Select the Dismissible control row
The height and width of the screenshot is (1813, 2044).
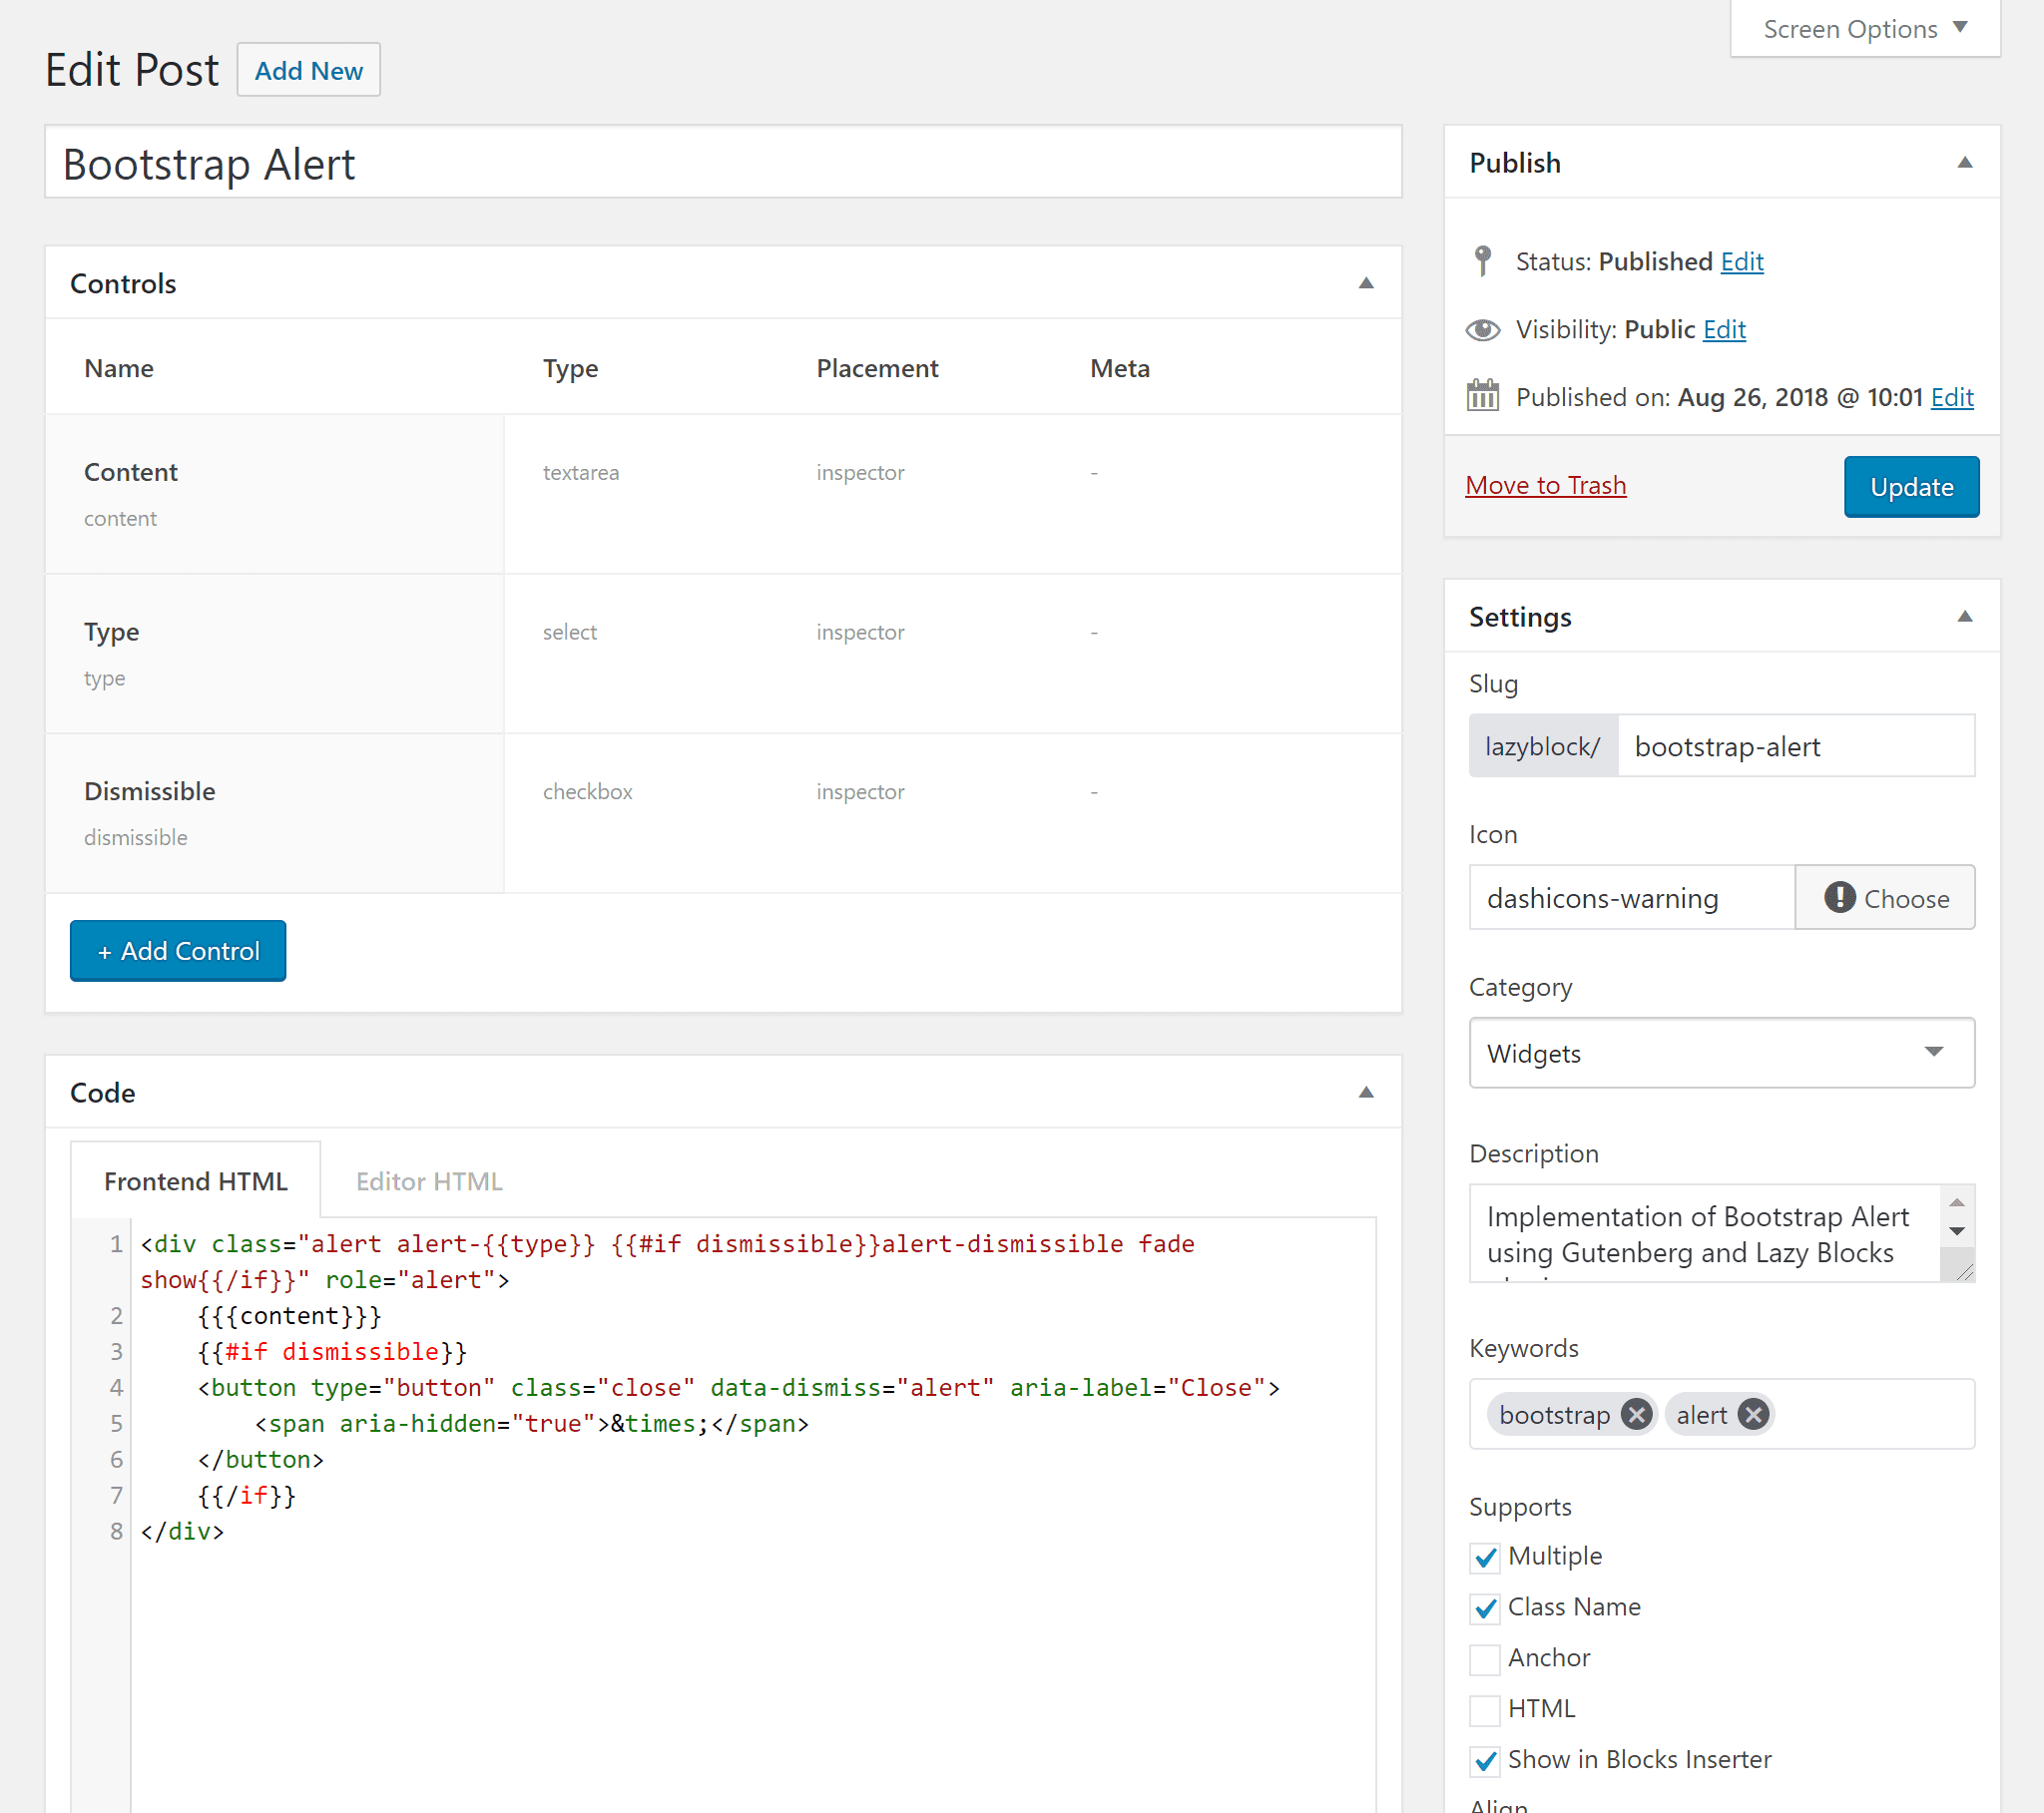tap(723, 813)
